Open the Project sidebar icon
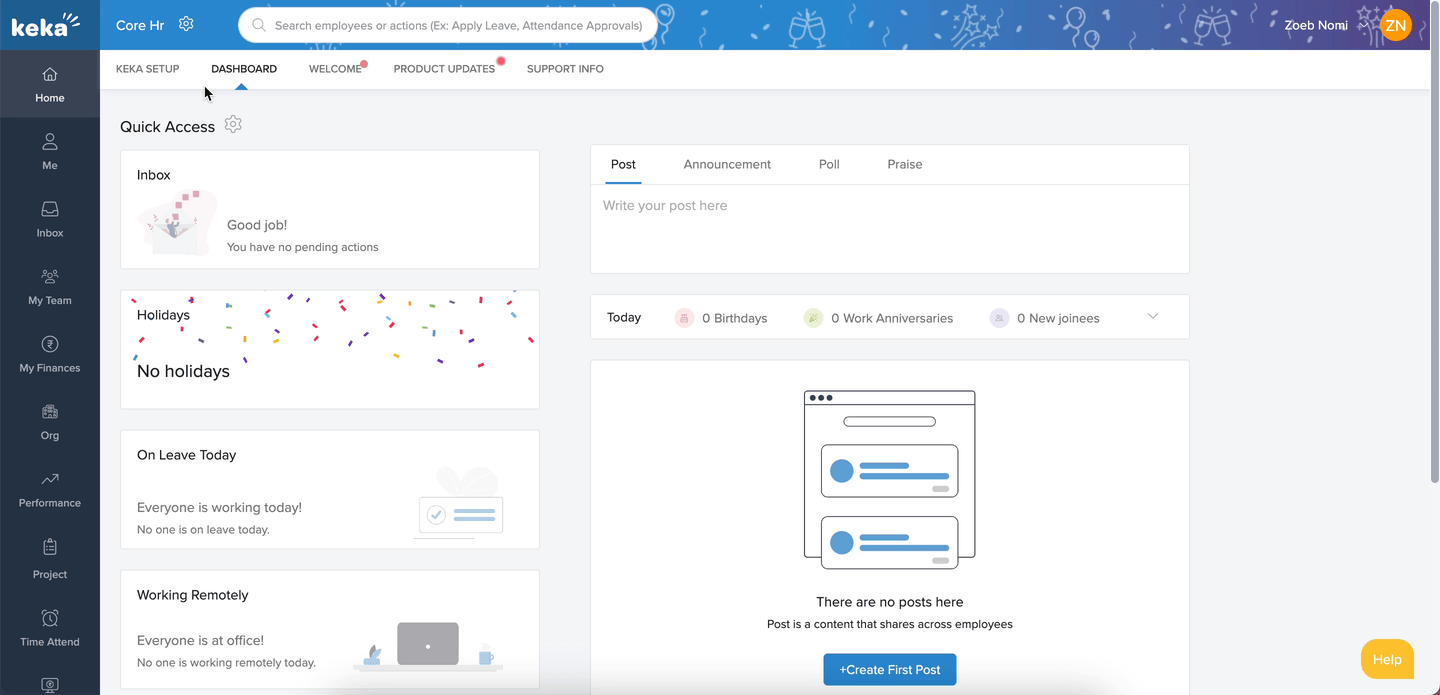The height and width of the screenshot is (695, 1440). [49, 559]
